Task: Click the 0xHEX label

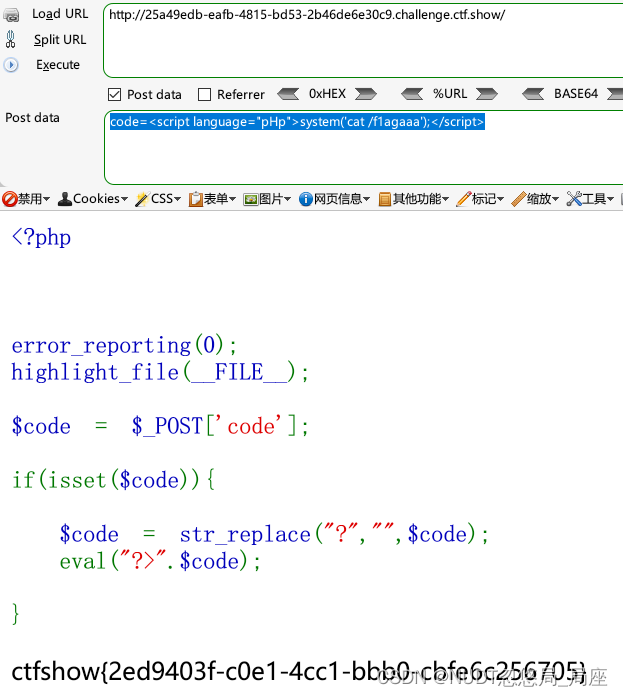Action: pos(327,94)
